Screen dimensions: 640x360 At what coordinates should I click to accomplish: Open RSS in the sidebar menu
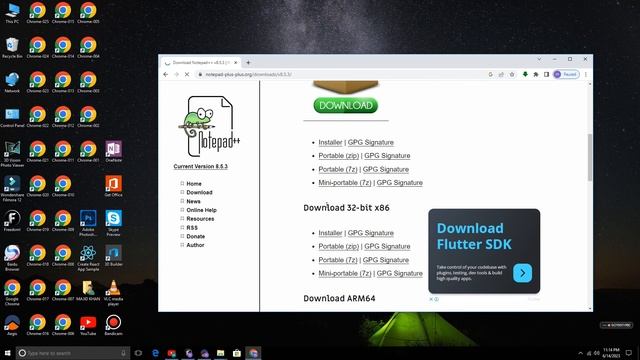point(192,228)
